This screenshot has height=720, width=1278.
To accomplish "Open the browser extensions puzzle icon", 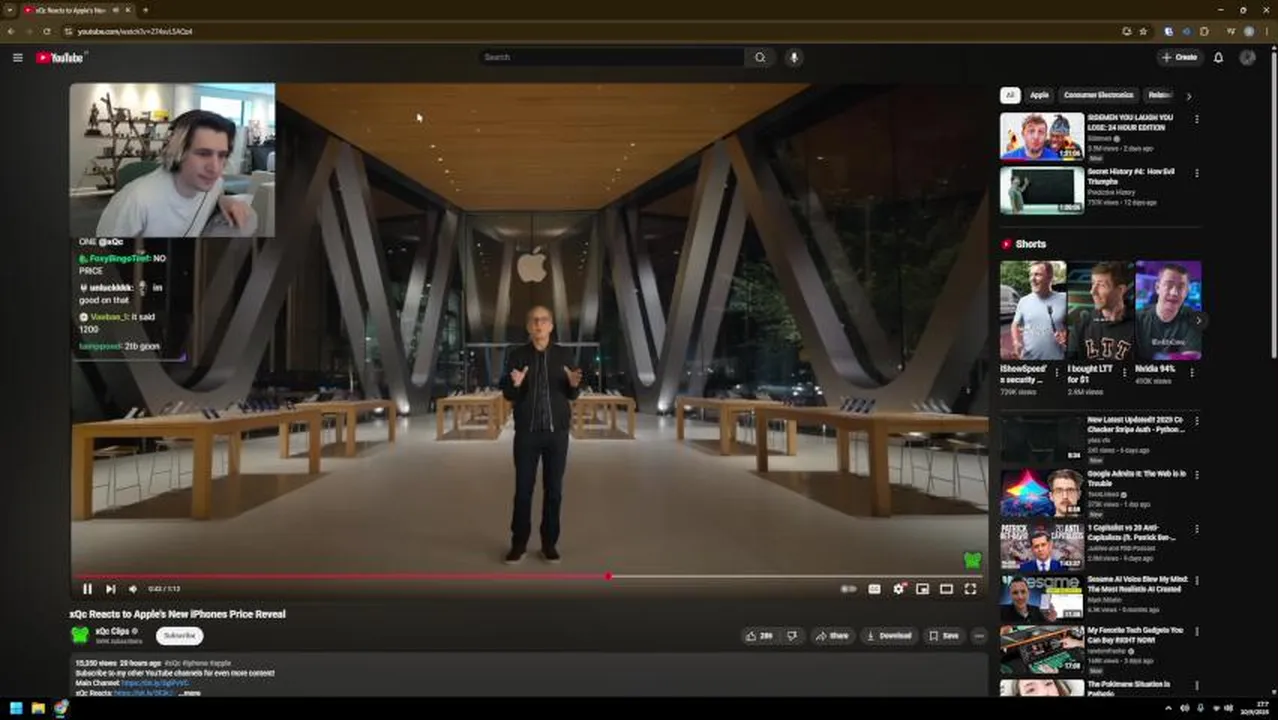I will point(1204,31).
